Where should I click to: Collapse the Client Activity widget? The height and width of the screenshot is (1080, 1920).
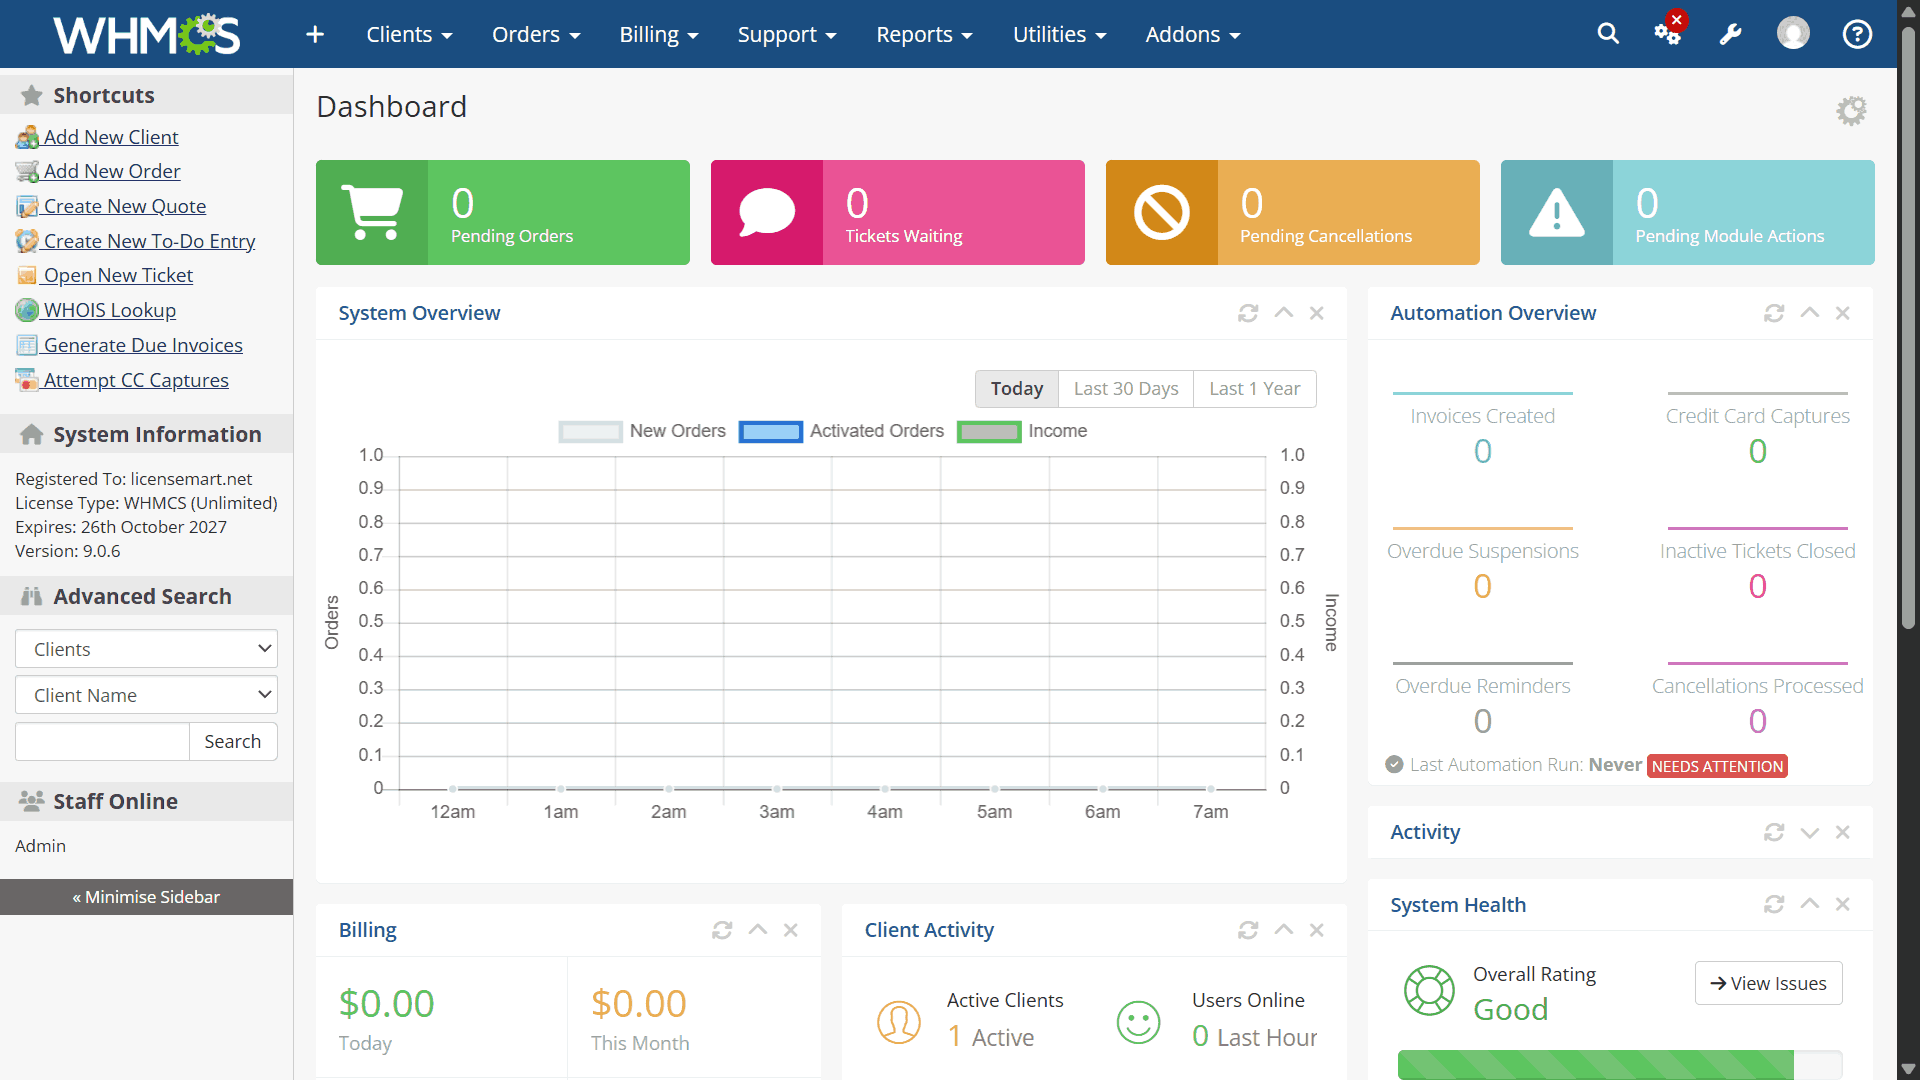point(1284,930)
